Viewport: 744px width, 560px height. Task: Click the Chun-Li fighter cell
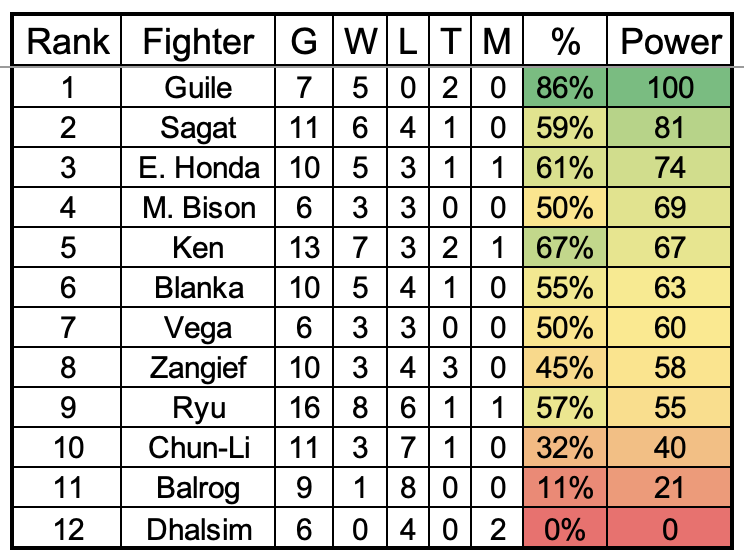pos(198,447)
